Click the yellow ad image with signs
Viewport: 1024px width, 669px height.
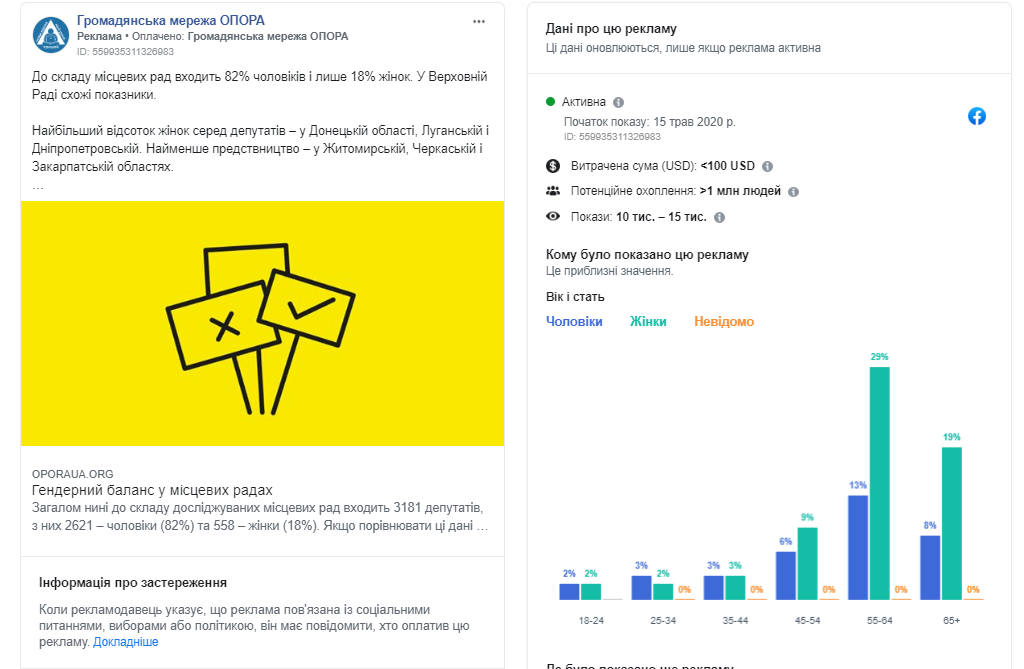click(x=262, y=323)
